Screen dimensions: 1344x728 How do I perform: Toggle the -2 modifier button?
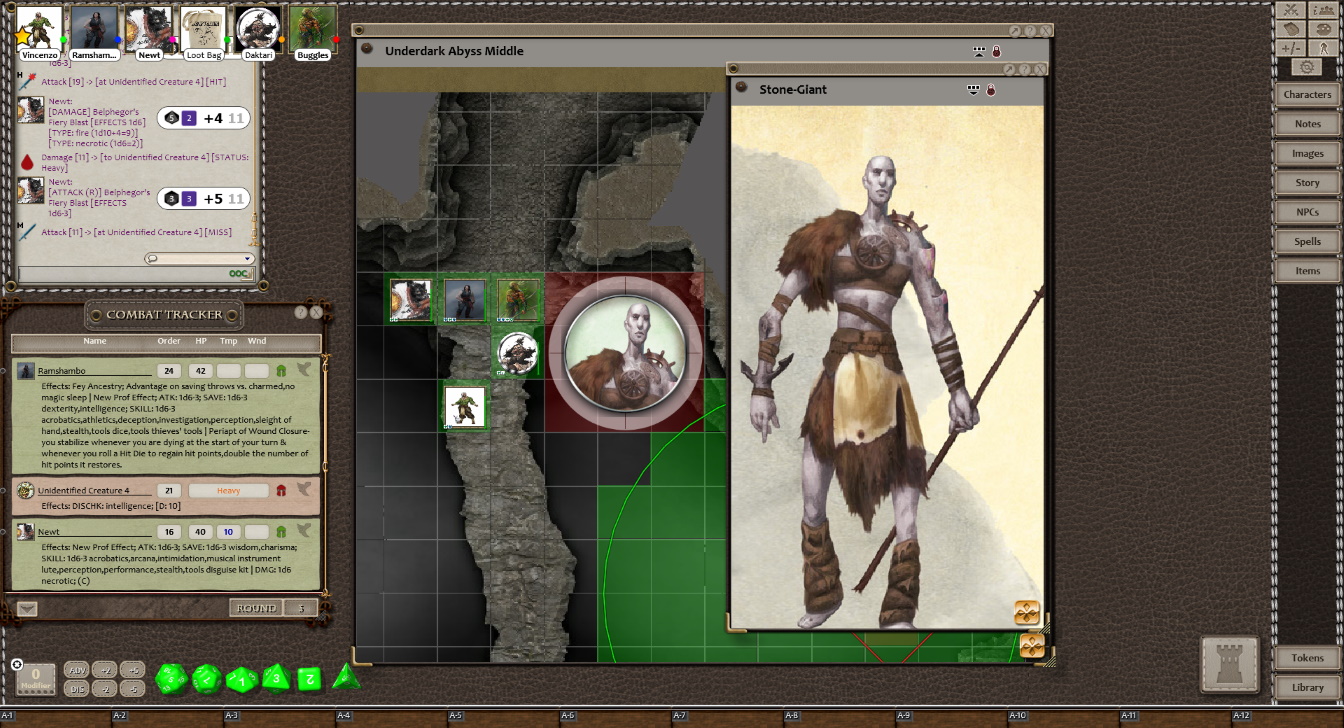coord(105,688)
